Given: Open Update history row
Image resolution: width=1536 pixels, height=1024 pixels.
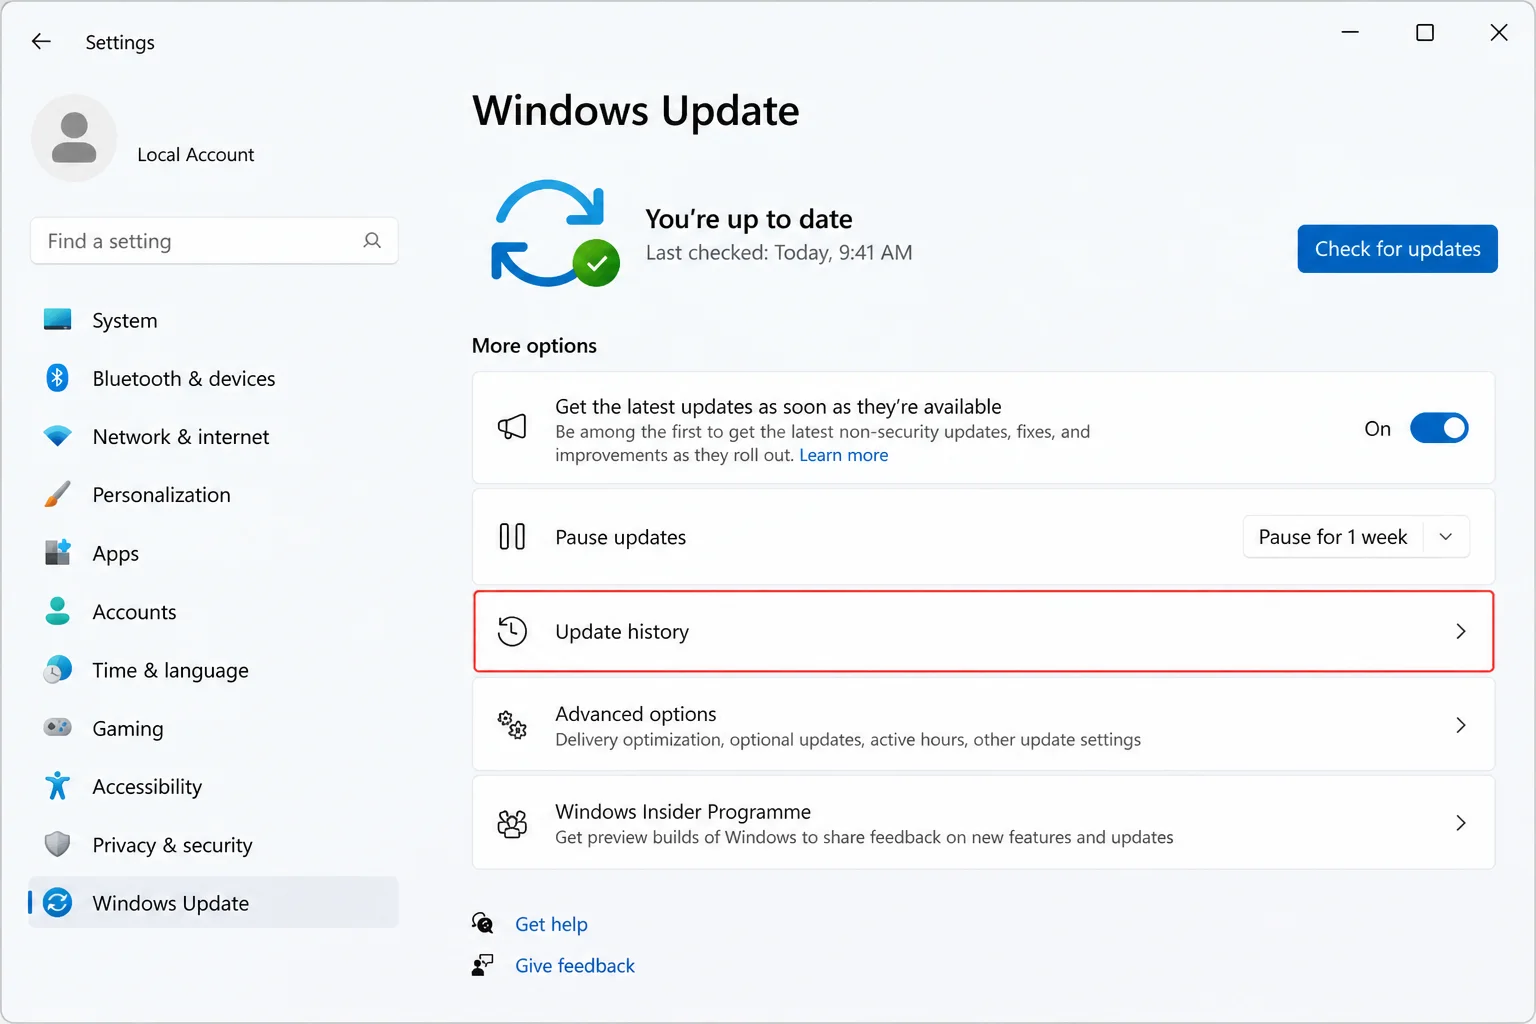Looking at the screenshot, I should tap(984, 631).
